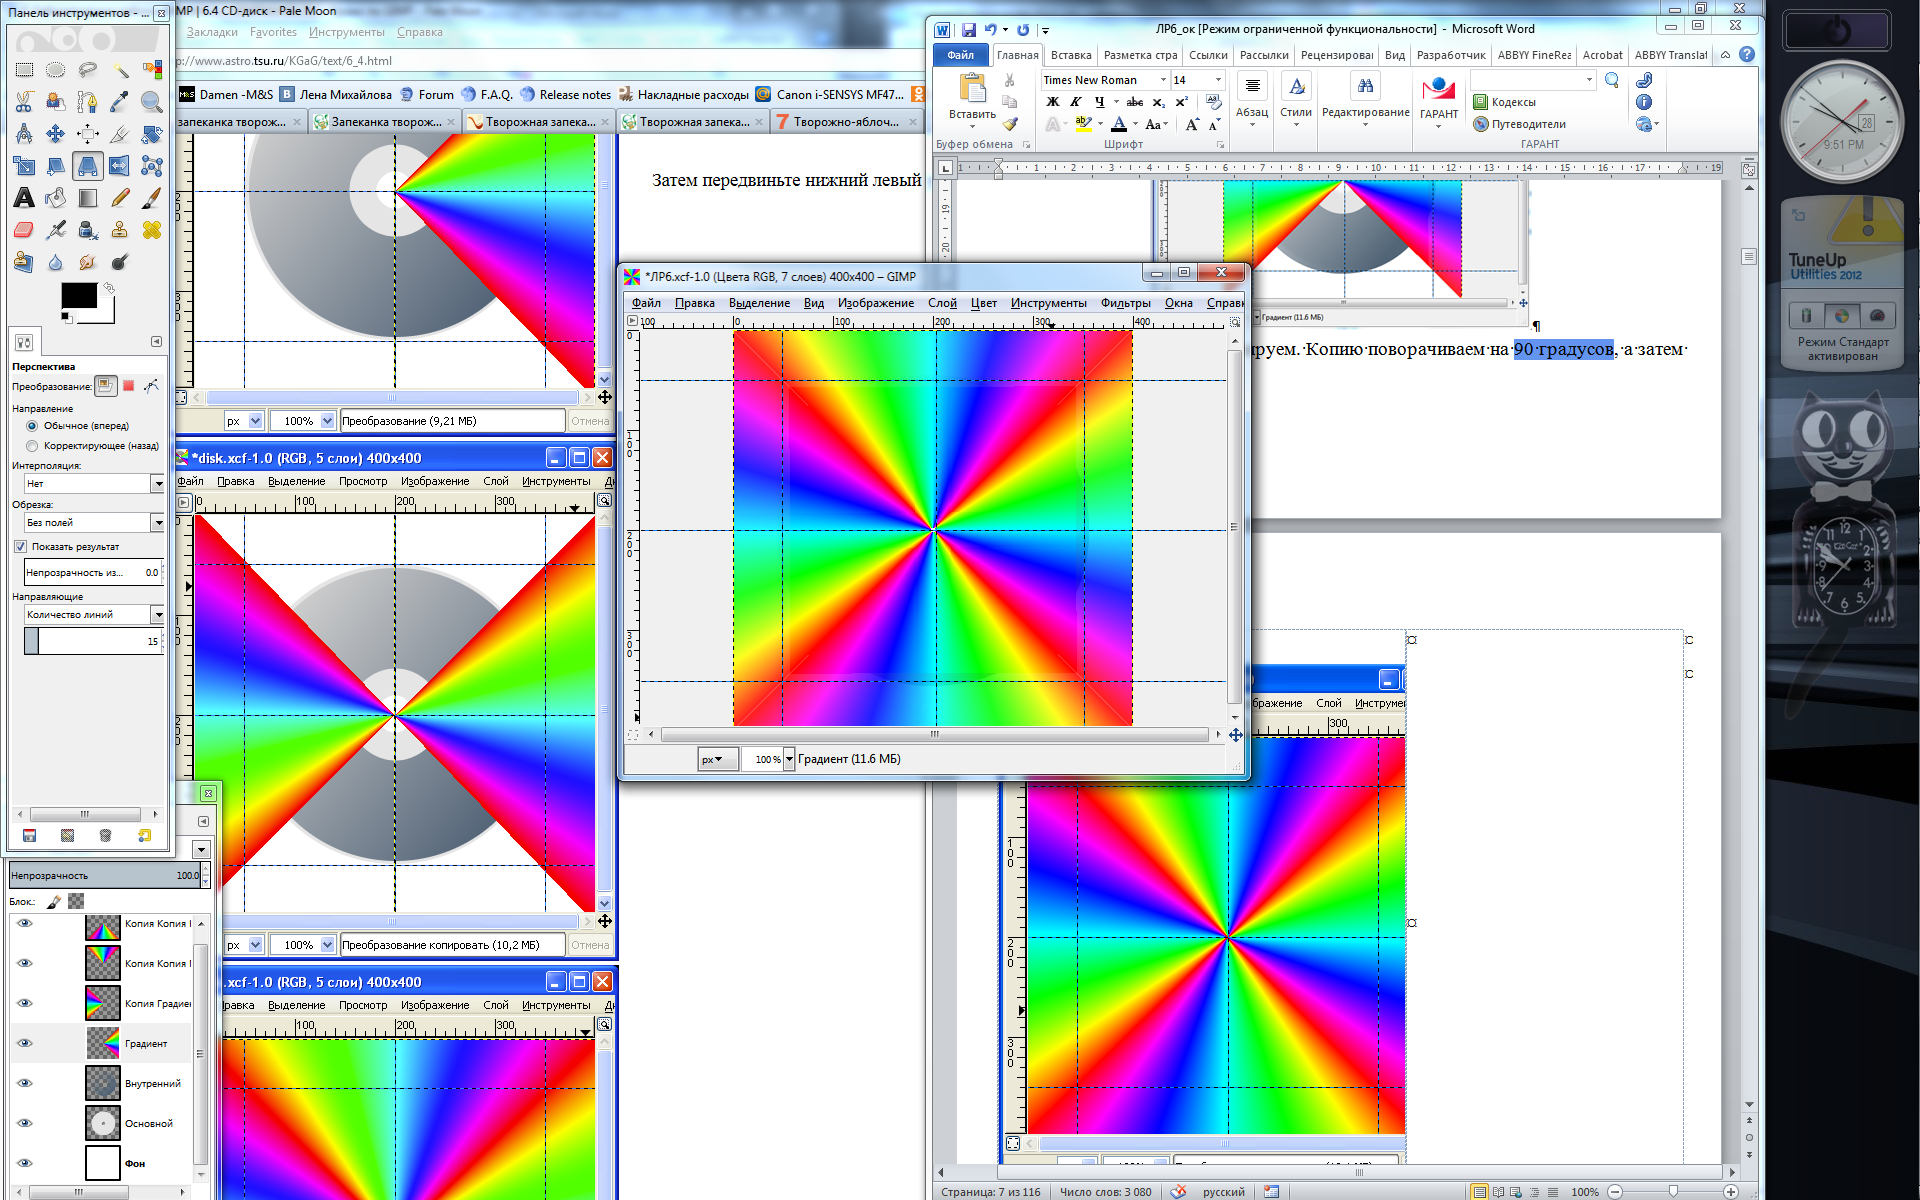Click Вставить paste button in Word
The image size is (1920, 1200).
972,98
